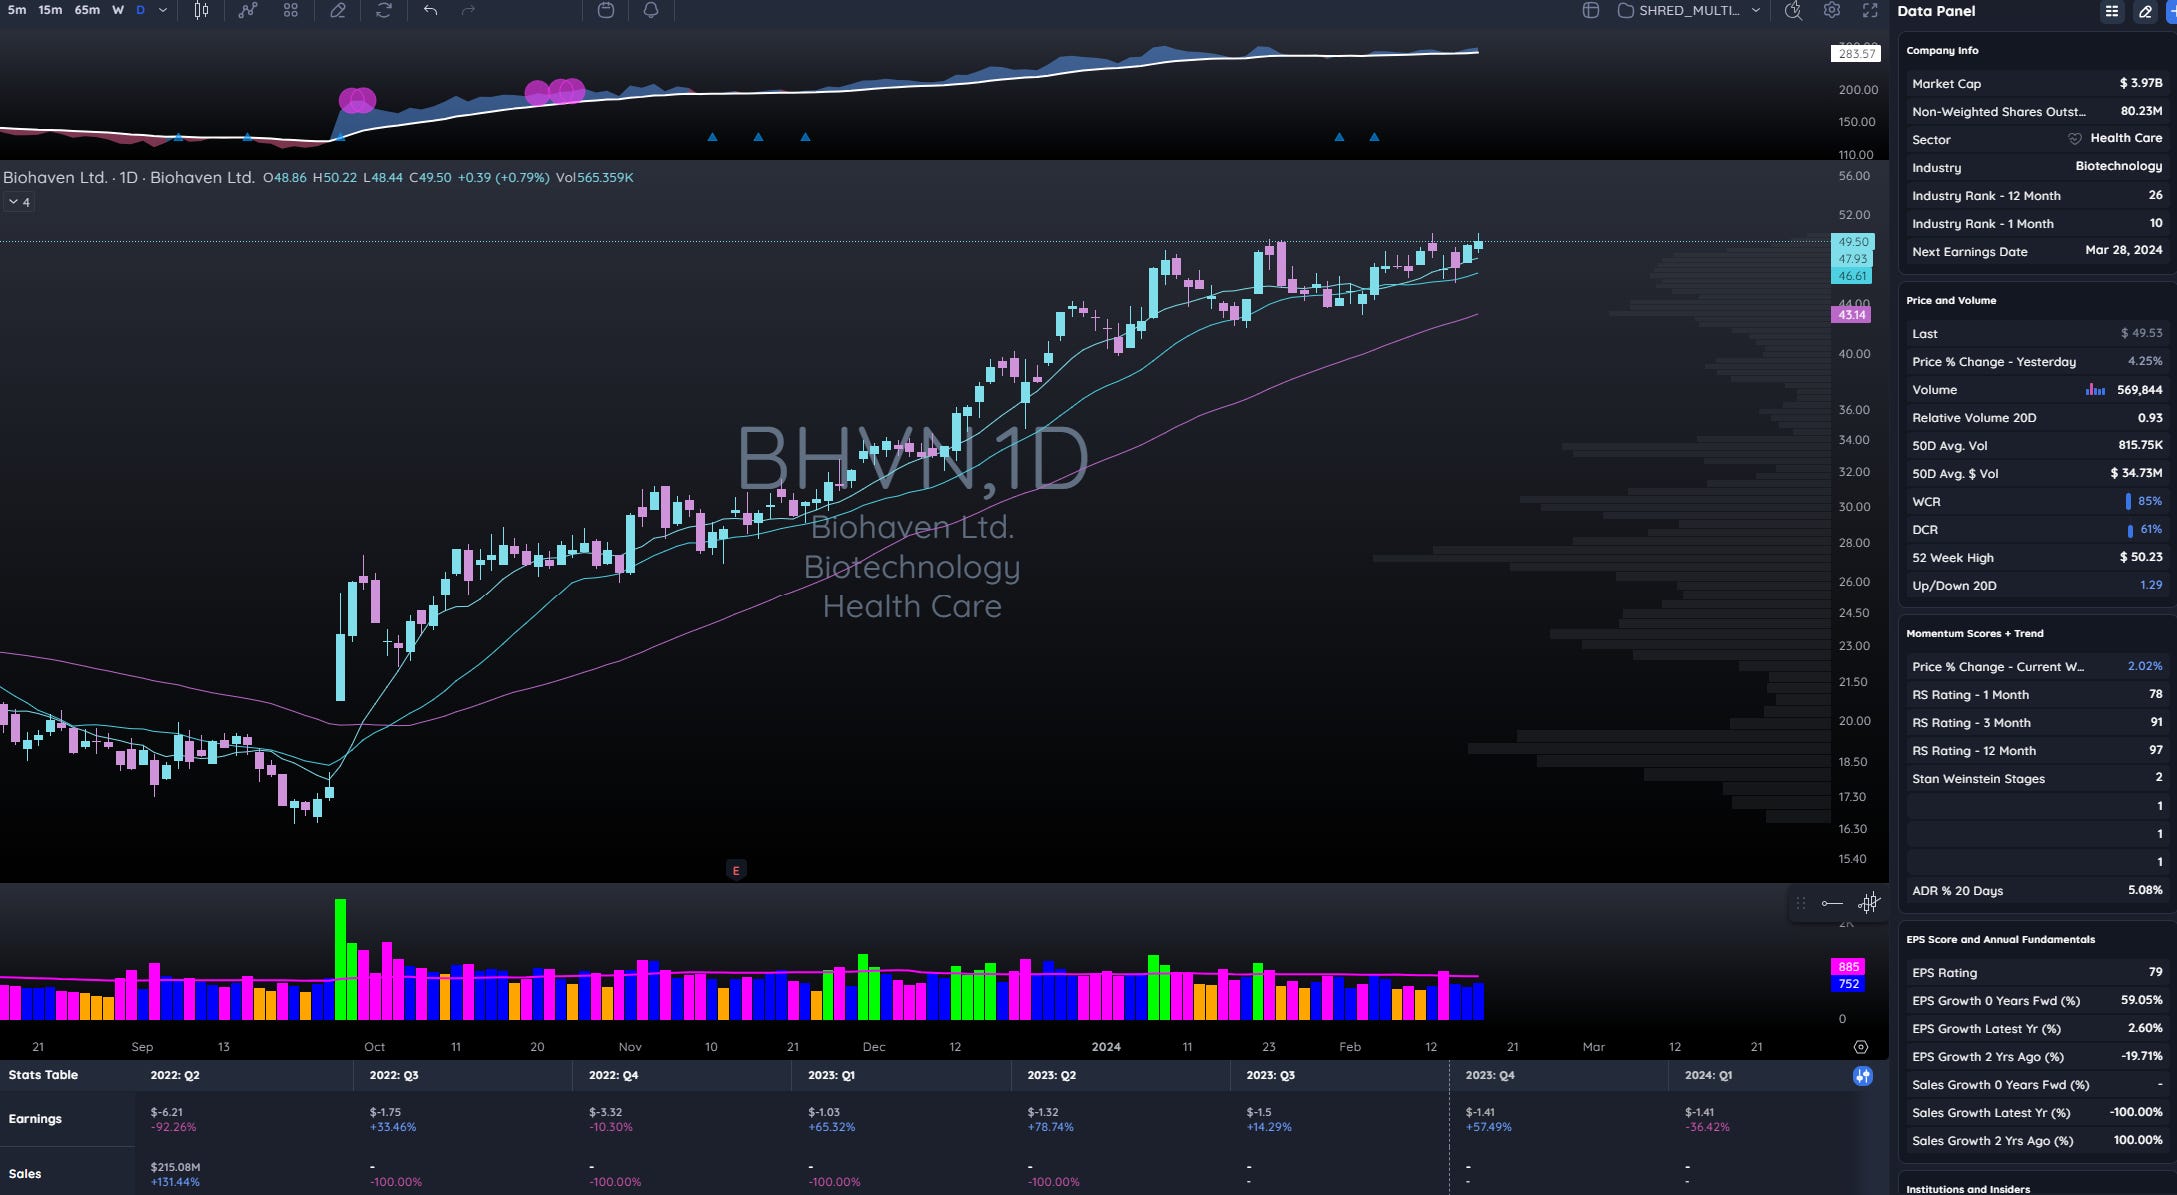This screenshot has height=1195, width=2177.
Task: Open the alert bell icon
Action: click(x=651, y=10)
